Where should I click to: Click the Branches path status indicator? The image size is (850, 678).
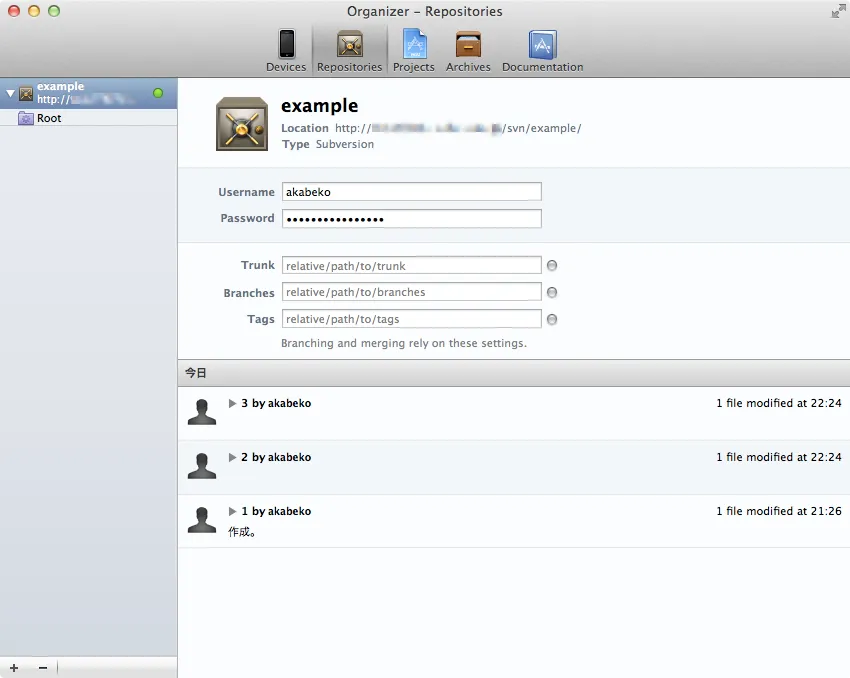point(552,293)
